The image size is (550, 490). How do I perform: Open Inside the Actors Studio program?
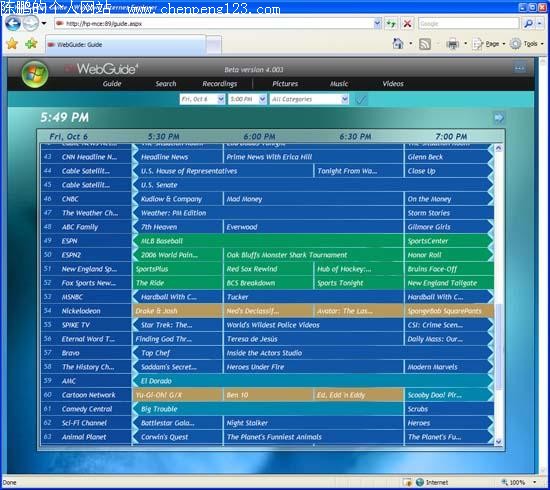[358, 353]
